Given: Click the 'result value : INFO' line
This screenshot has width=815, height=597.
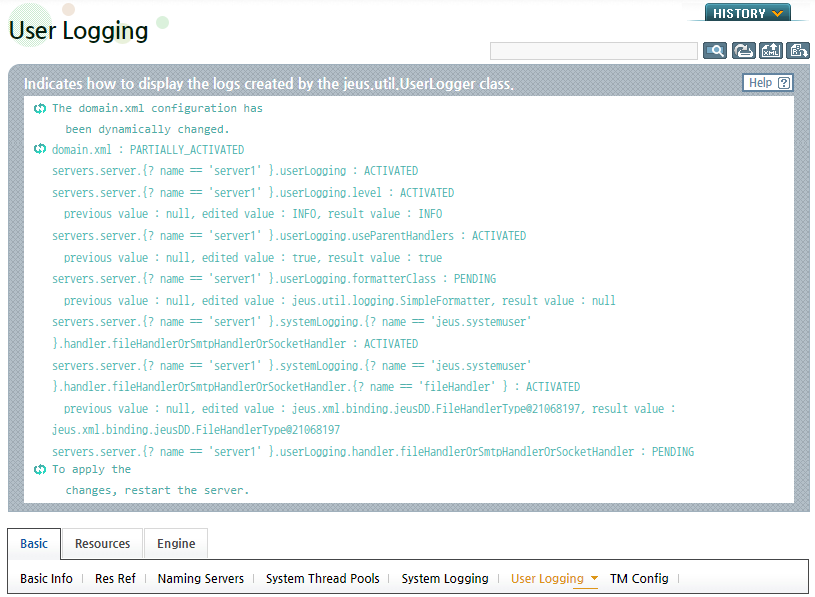Looking at the screenshot, I should pyautogui.click(x=253, y=214).
